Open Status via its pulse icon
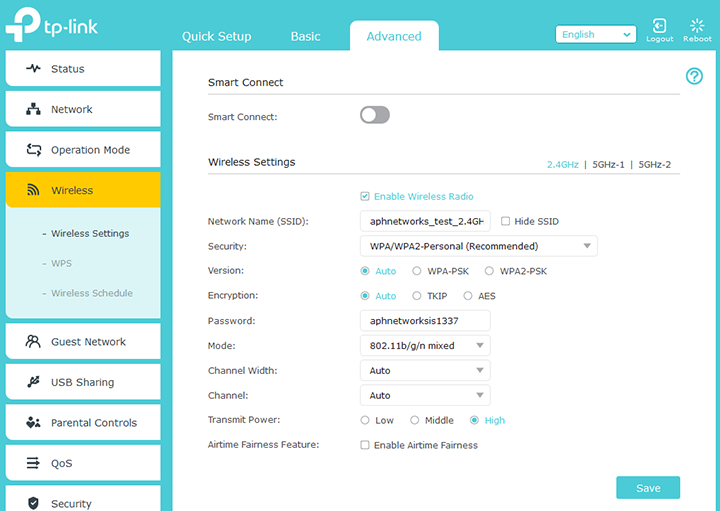Viewport: 720px width, 511px height. (33, 69)
